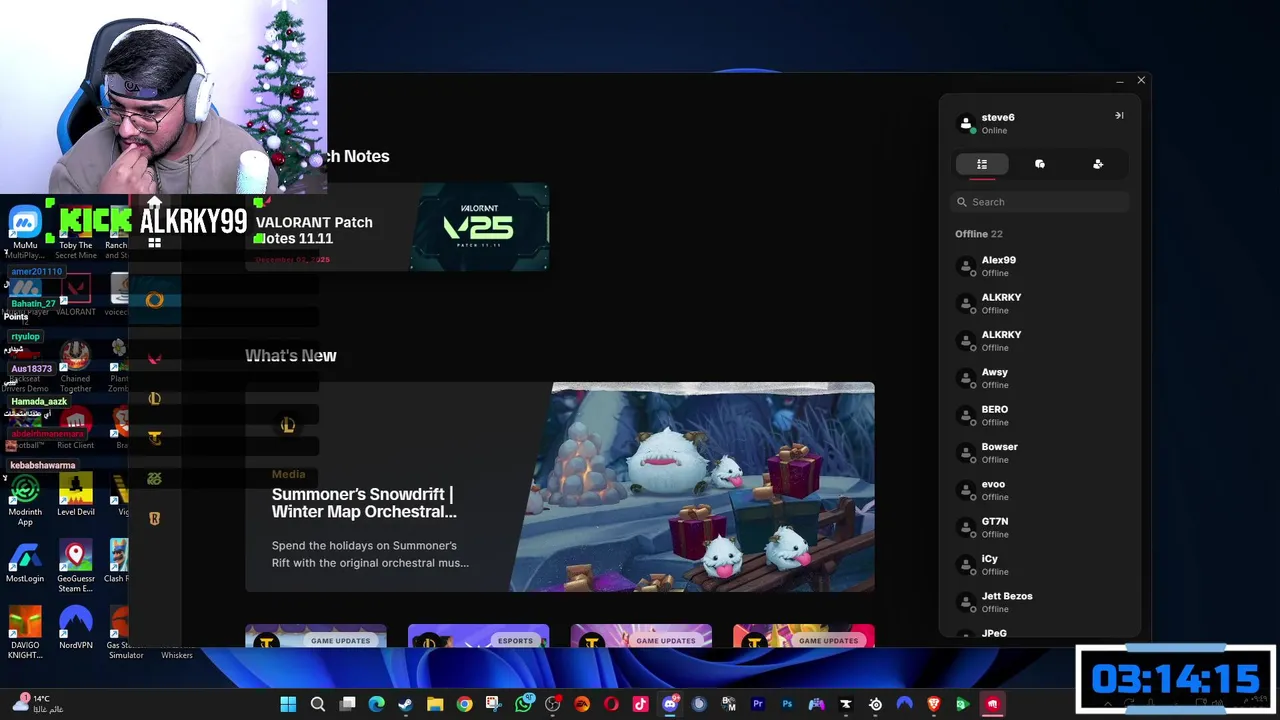Select the highlighted ring icon in Riot sidebar
Viewport: 1280px width, 720px height.
(x=154, y=300)
